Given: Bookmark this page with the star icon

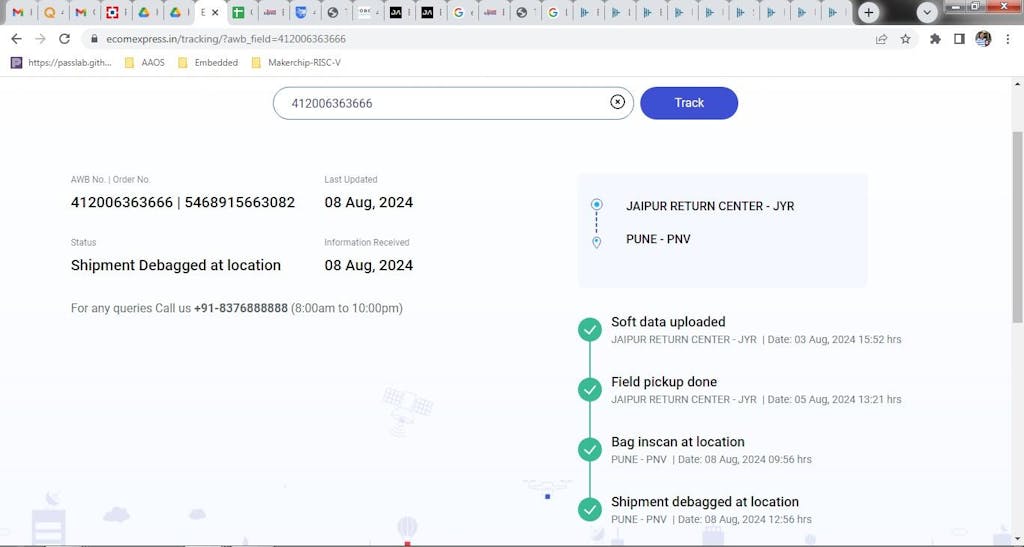Looking at the screenshot, I should click(x=905, y=39).
